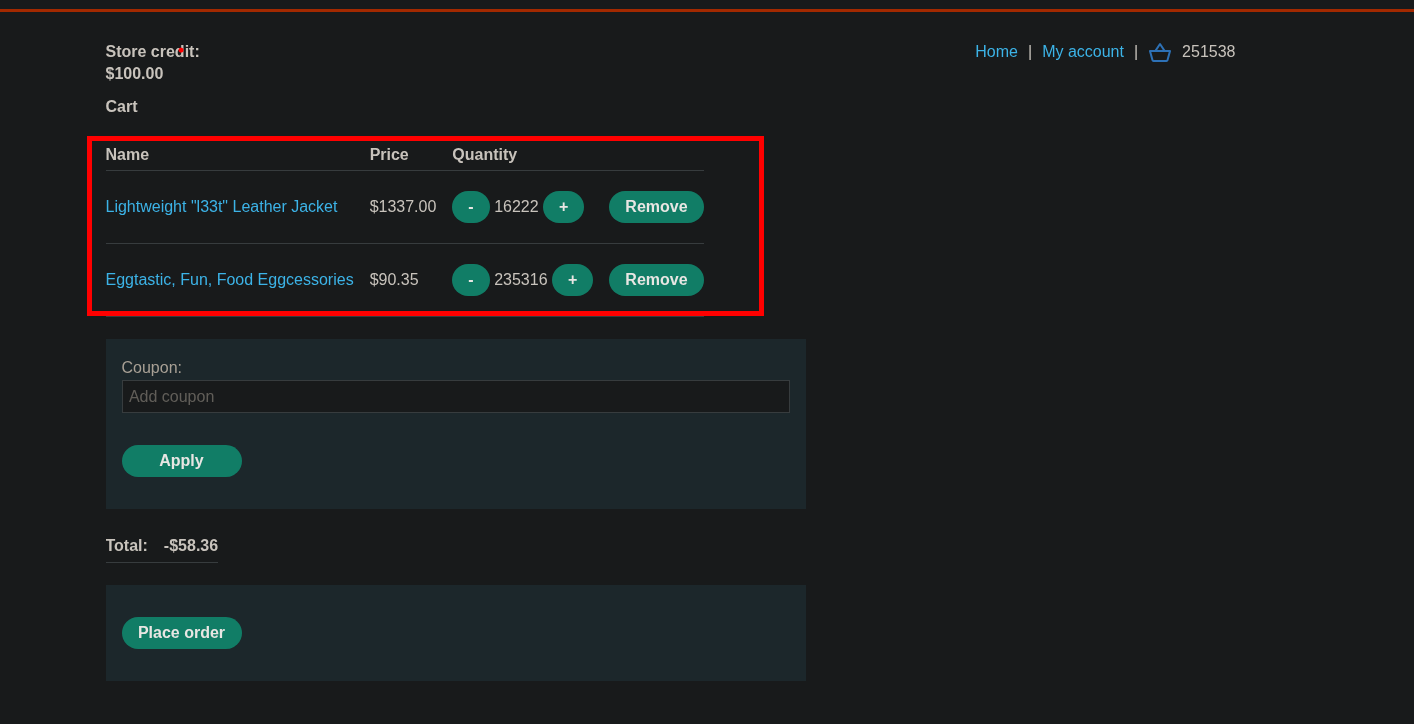Increase the Leather Jacket quantity

tap(563, 207)
